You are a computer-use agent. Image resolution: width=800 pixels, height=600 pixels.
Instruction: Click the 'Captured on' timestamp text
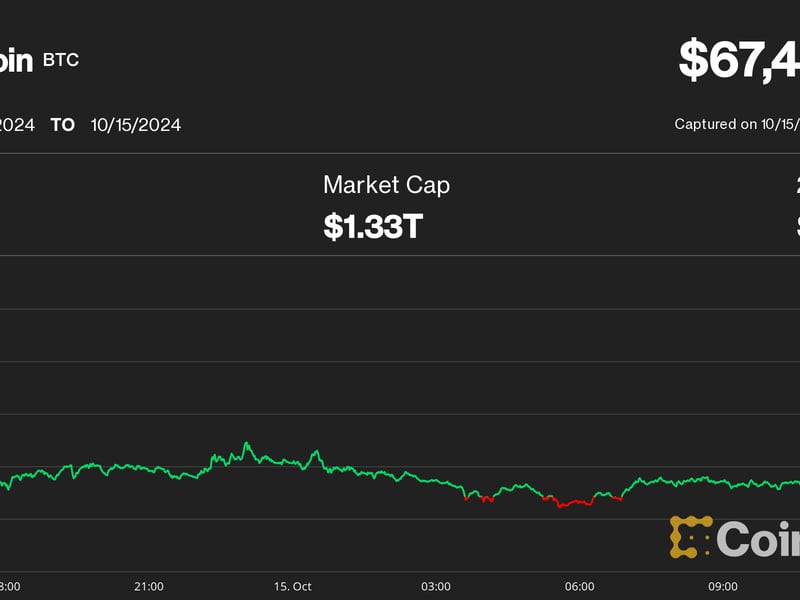(x=736, y=124)
